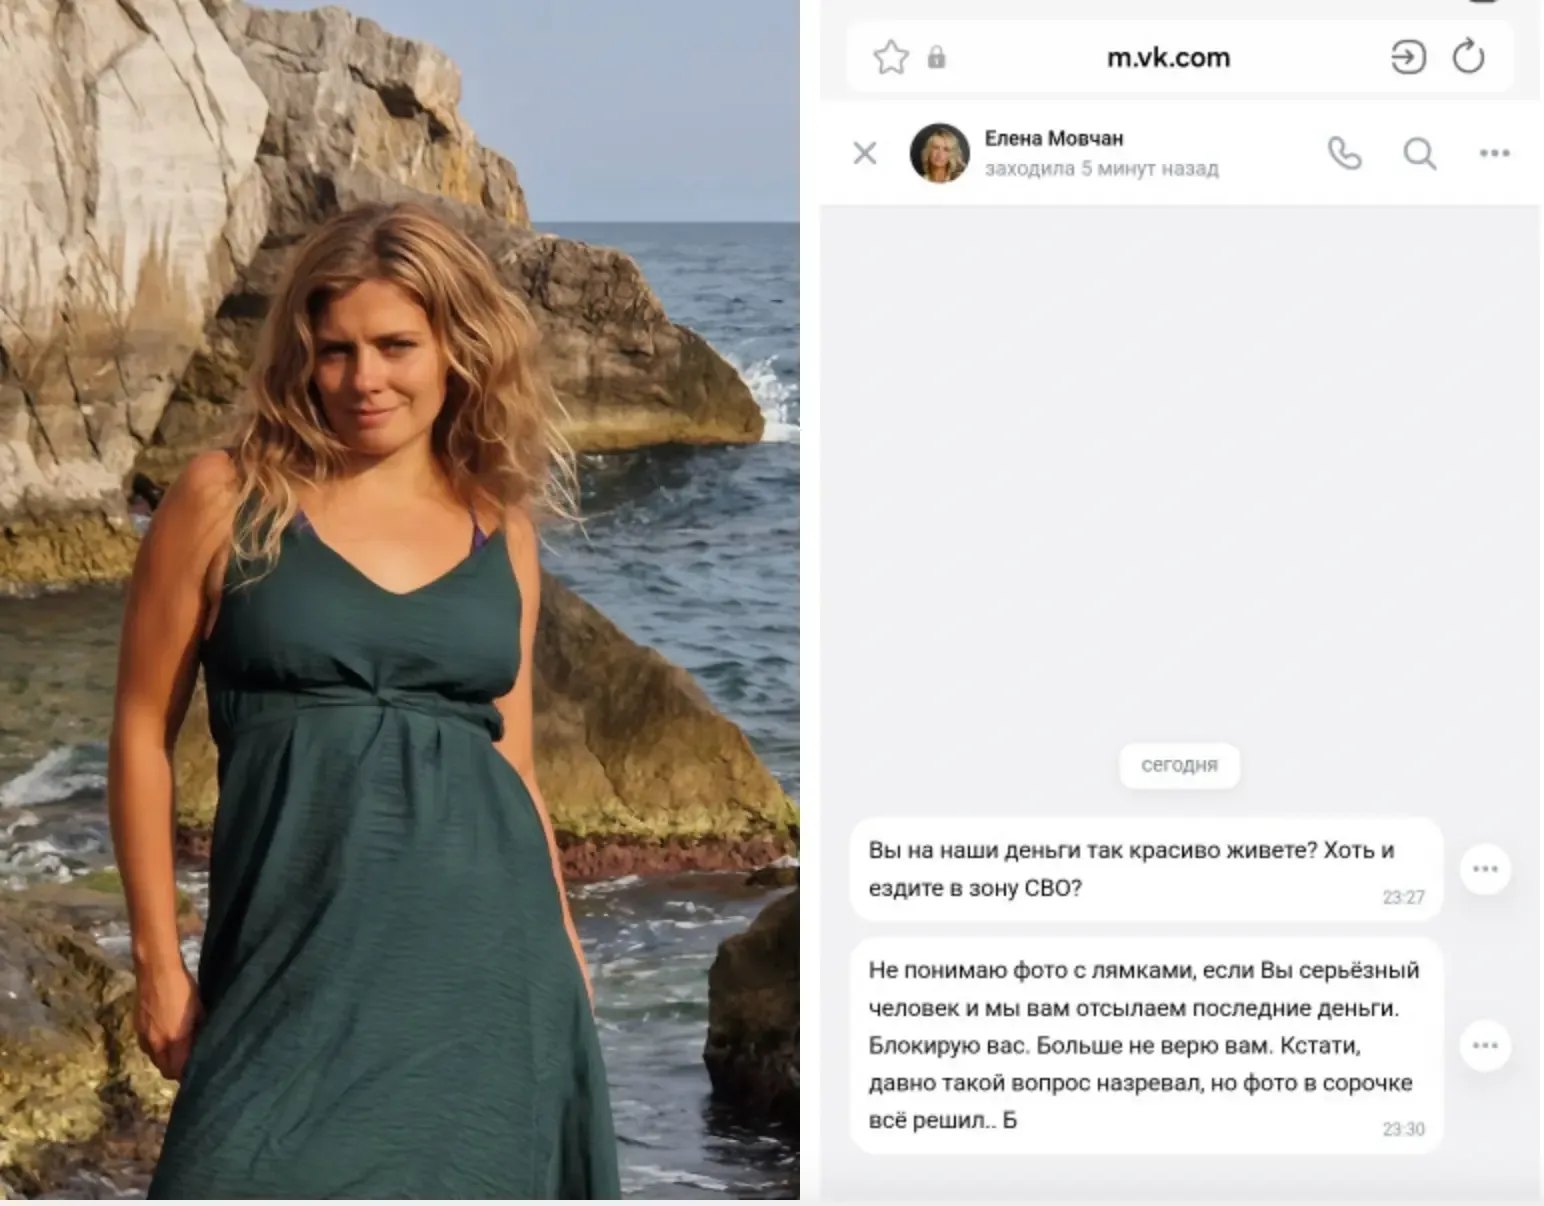This screenshot has height=1206, width=1544.
Task: Open the login arrow icon in address bar
Action: click(x=1408, y=58)
